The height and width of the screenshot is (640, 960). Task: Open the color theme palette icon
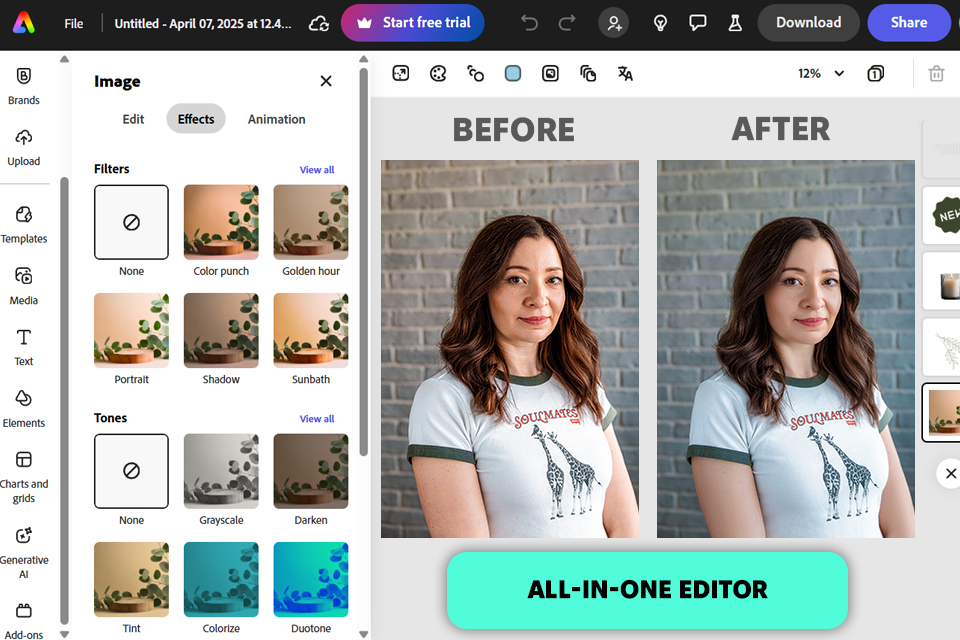point(438,73)
